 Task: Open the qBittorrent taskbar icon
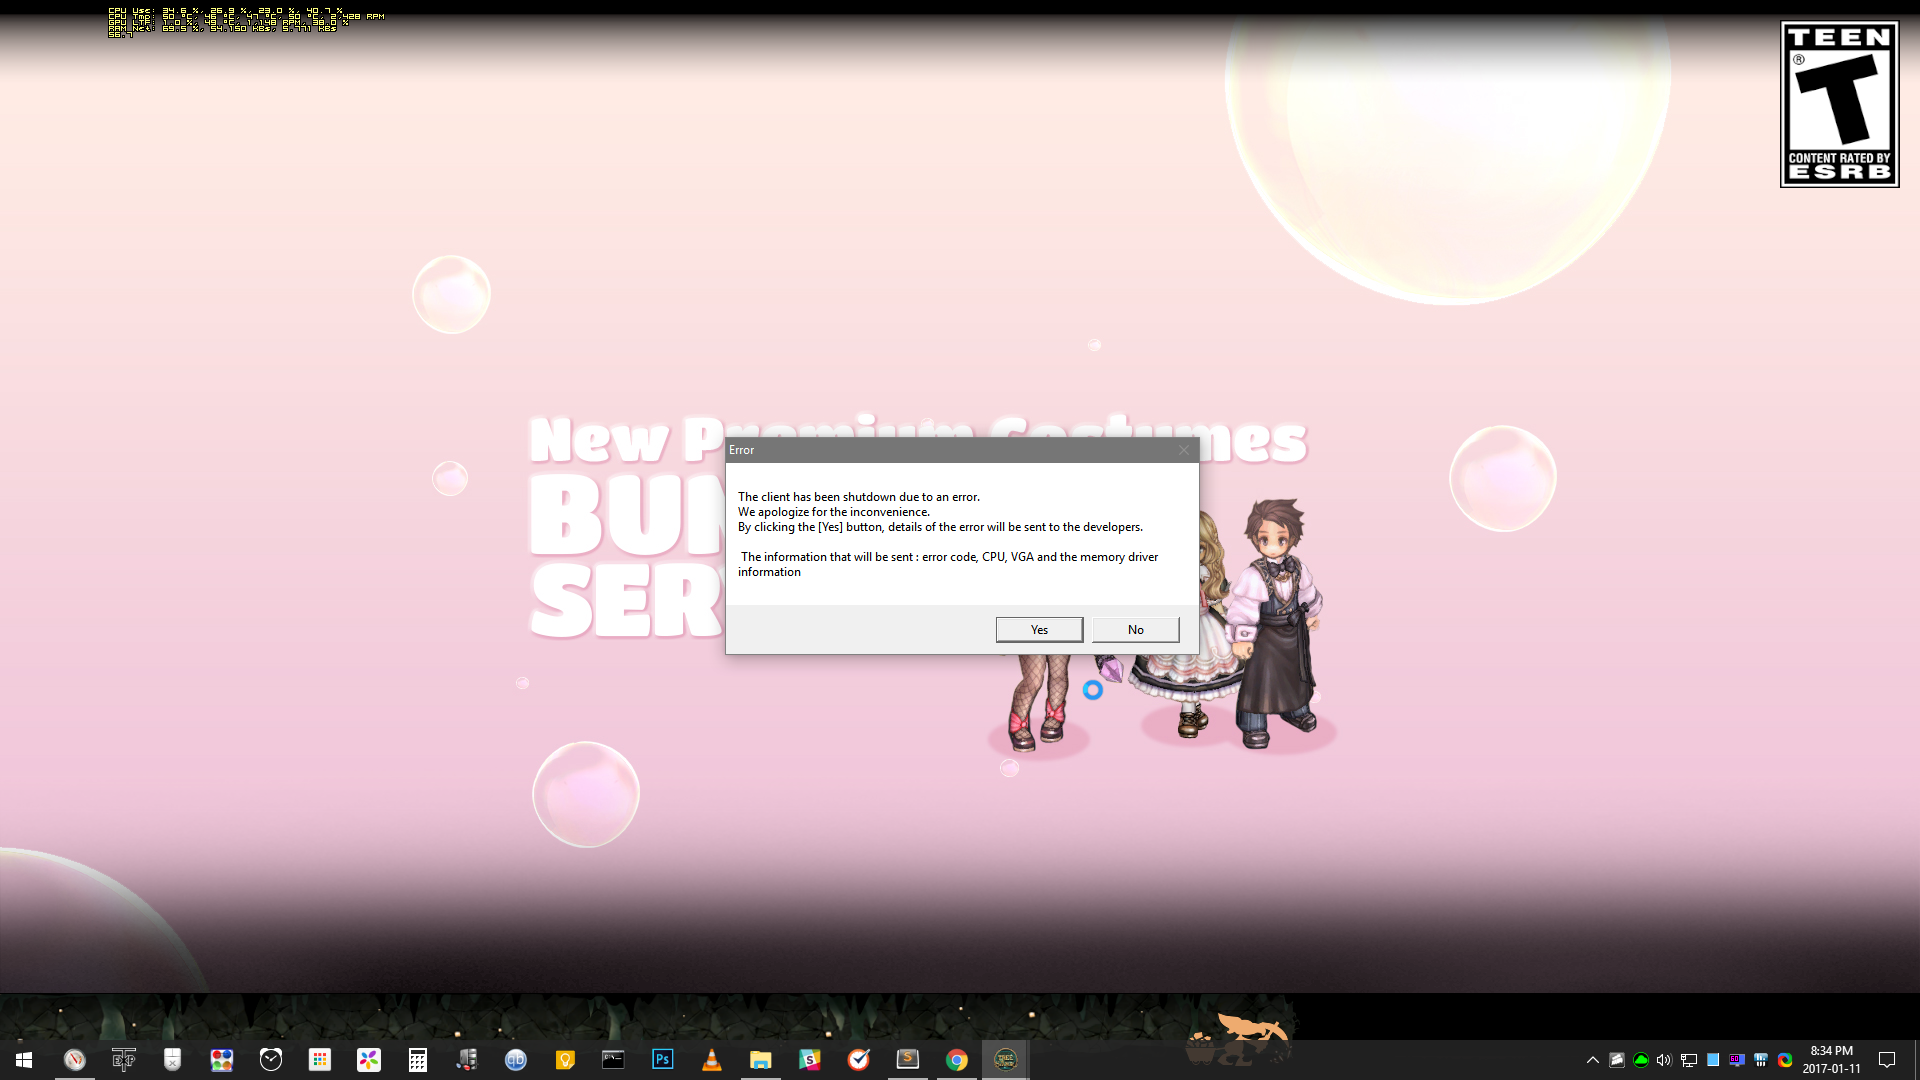click(x=516, y=1060)
